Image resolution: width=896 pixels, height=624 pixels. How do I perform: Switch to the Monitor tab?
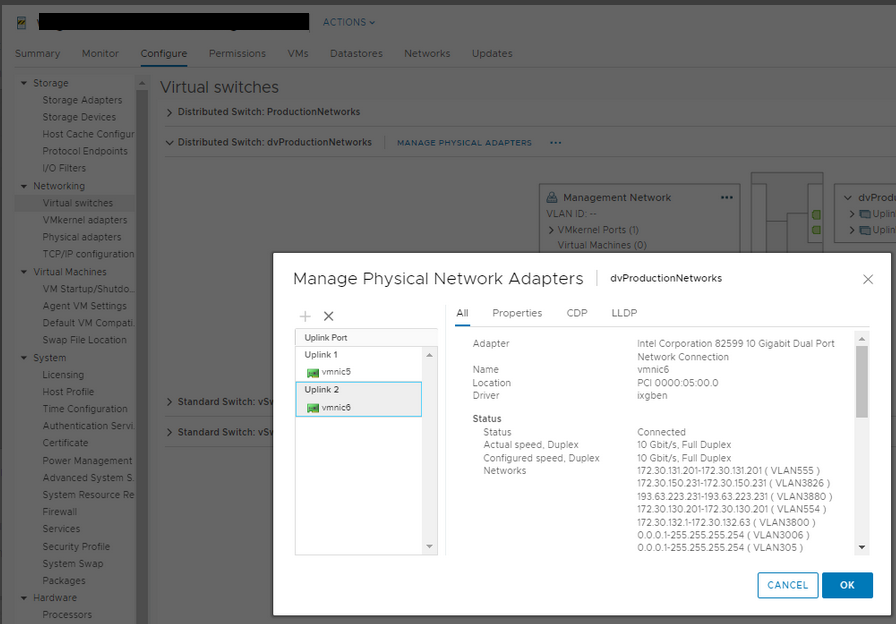[x=100, y=54]
